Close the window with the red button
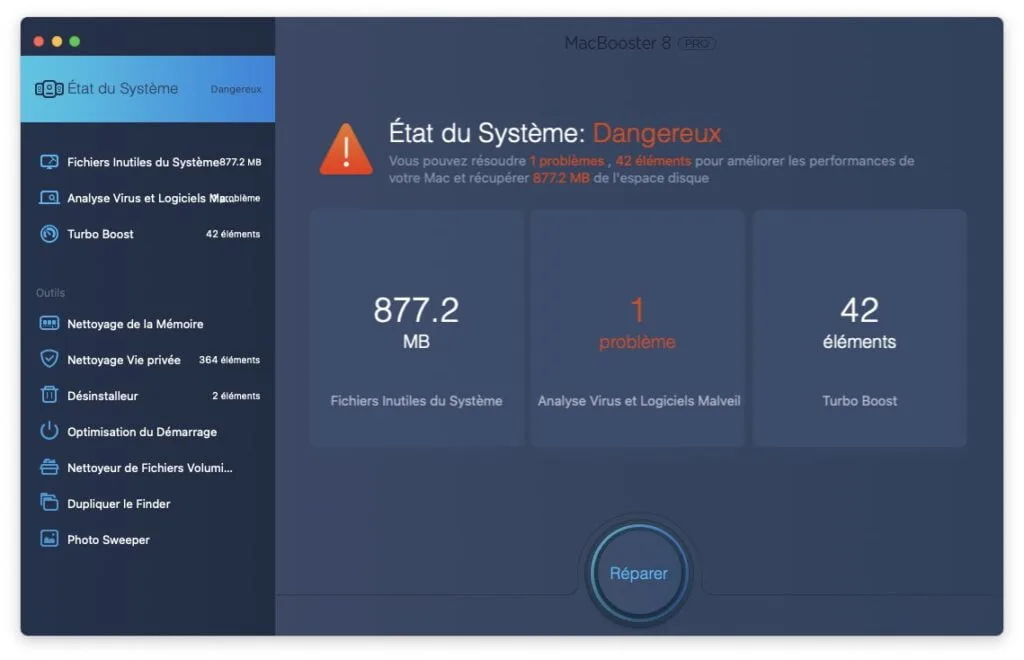The width and height of the screenshot is (1024, 660). tap(39, 41)
